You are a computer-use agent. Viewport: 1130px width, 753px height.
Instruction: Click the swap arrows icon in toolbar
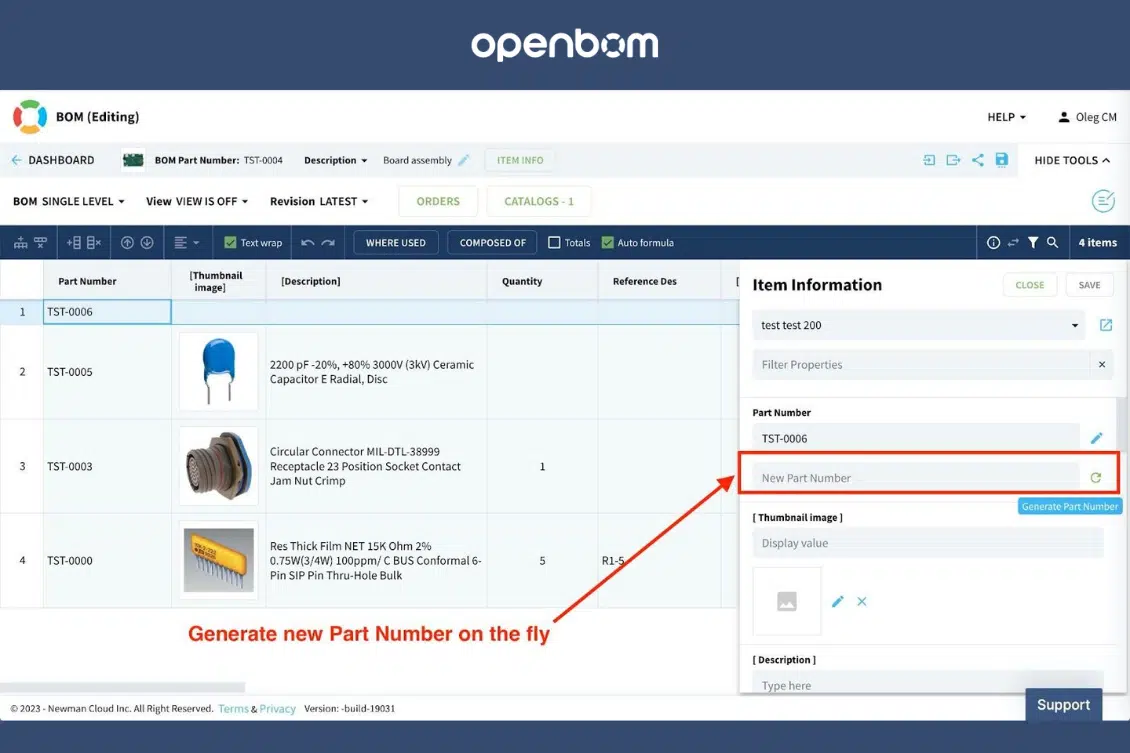coord(1013,243)
